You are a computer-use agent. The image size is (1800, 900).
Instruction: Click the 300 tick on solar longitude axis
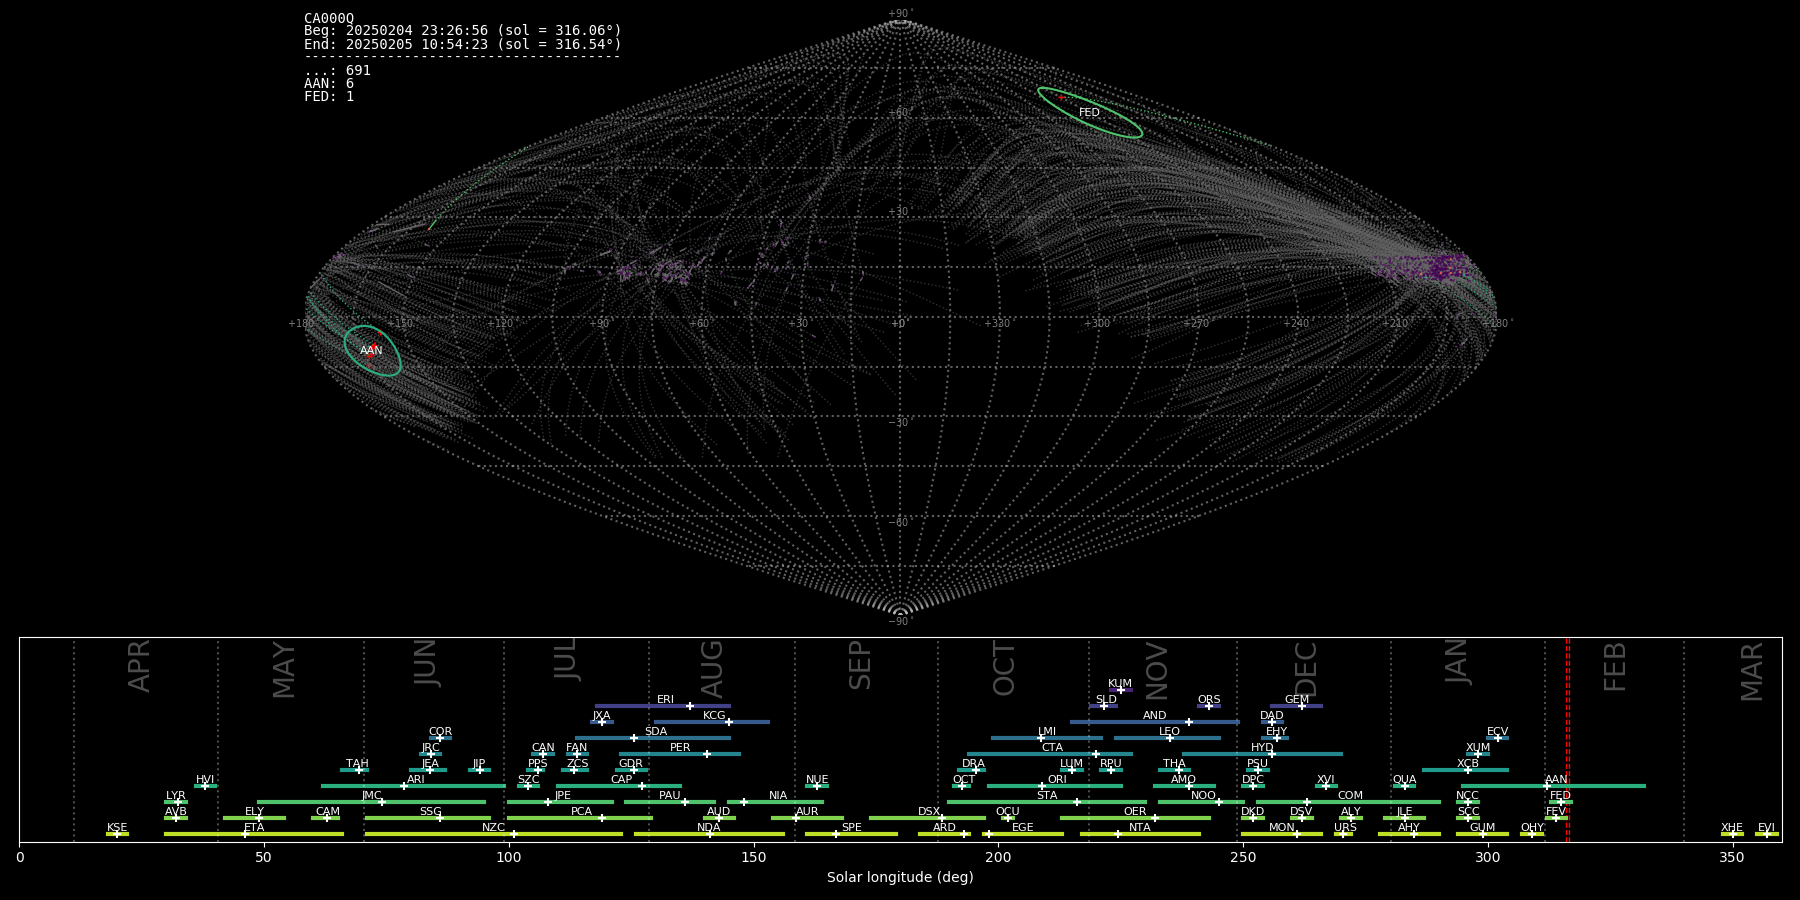(1488, 857)
